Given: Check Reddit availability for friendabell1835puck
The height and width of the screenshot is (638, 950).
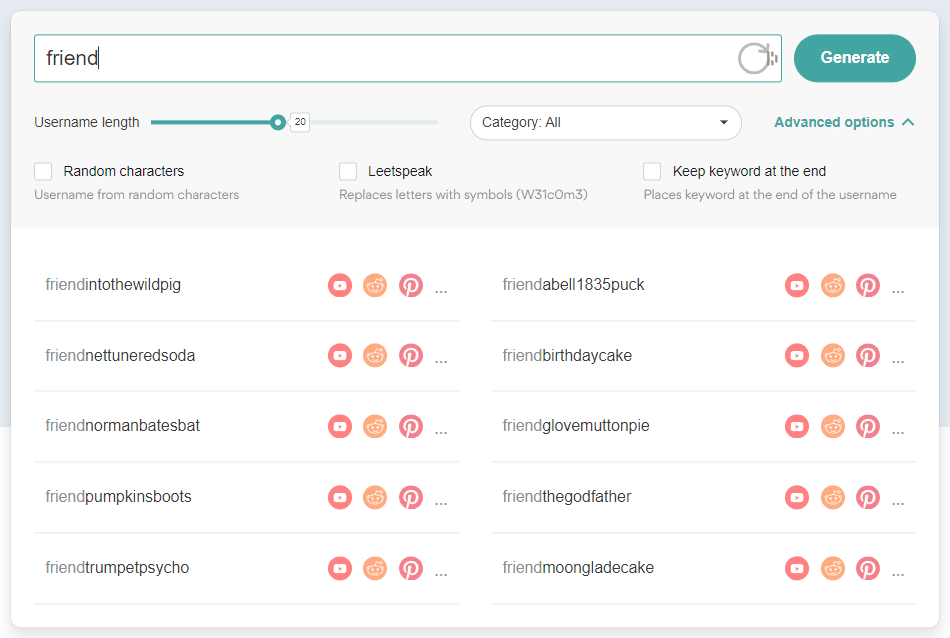Looking at the screenshot, I should tap(832, 285).
